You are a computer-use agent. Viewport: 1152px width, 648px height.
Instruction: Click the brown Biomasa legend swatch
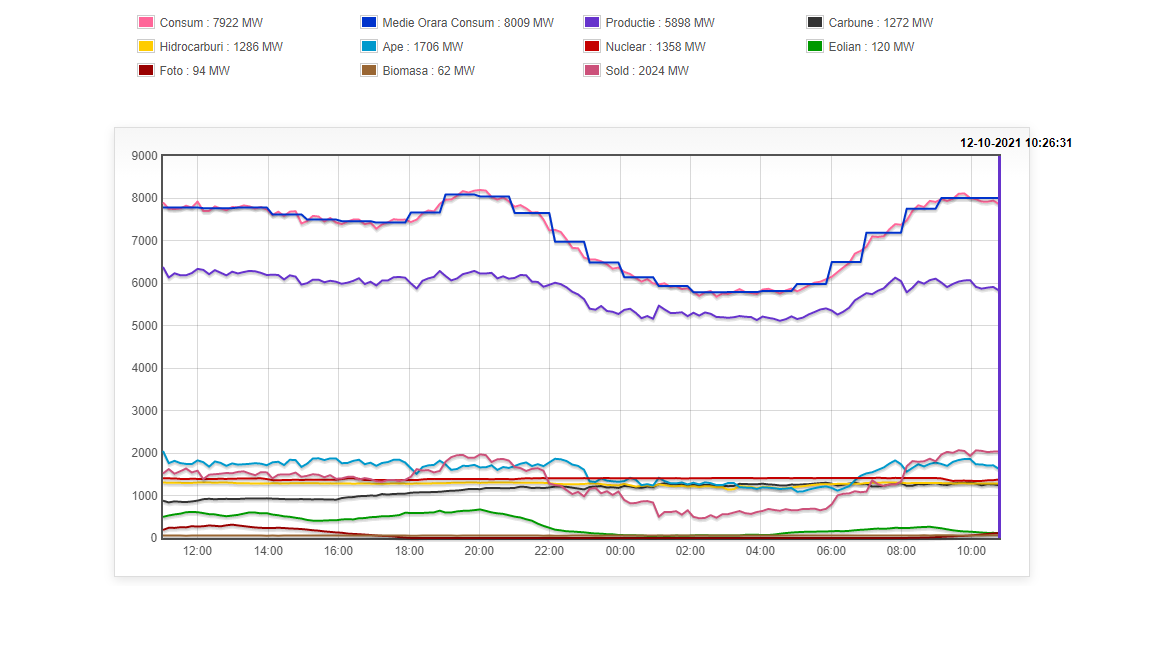pyautogui.click(x=368, y=71)
